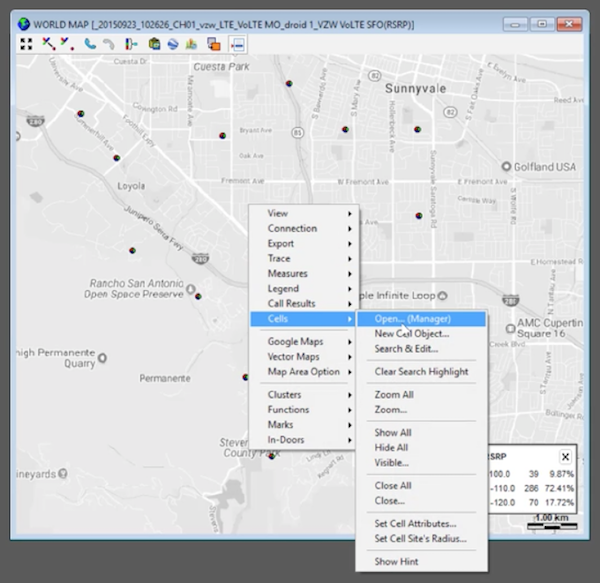Screen dimensions: 600x583
Task: Click the globe icon in the toolbar
Action: pyautogui.click(x=172, y=43)
